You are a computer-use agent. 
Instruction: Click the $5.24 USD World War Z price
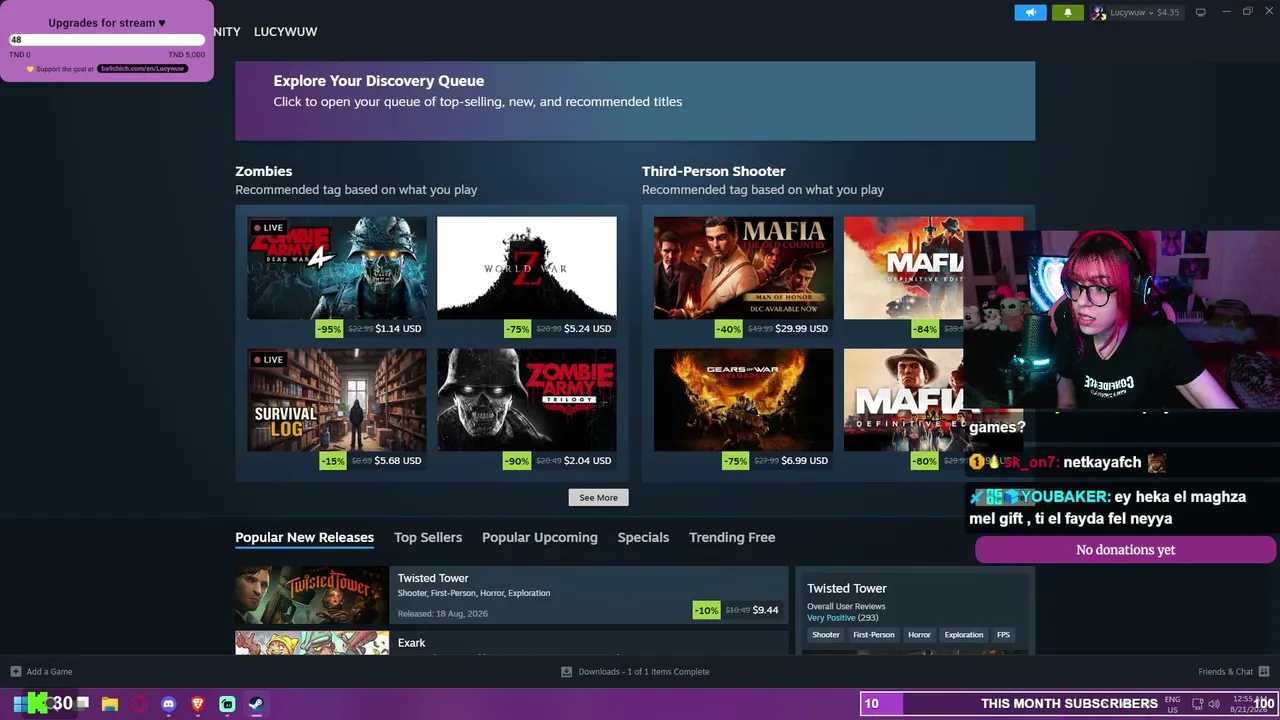point(588,329)
